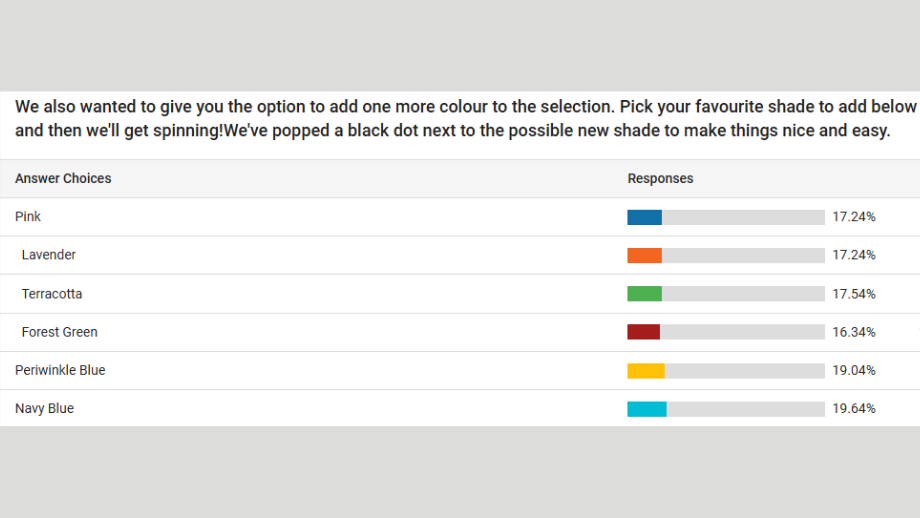Click the survey question text
Screen dimensions: 920x518
click(465, 119)
